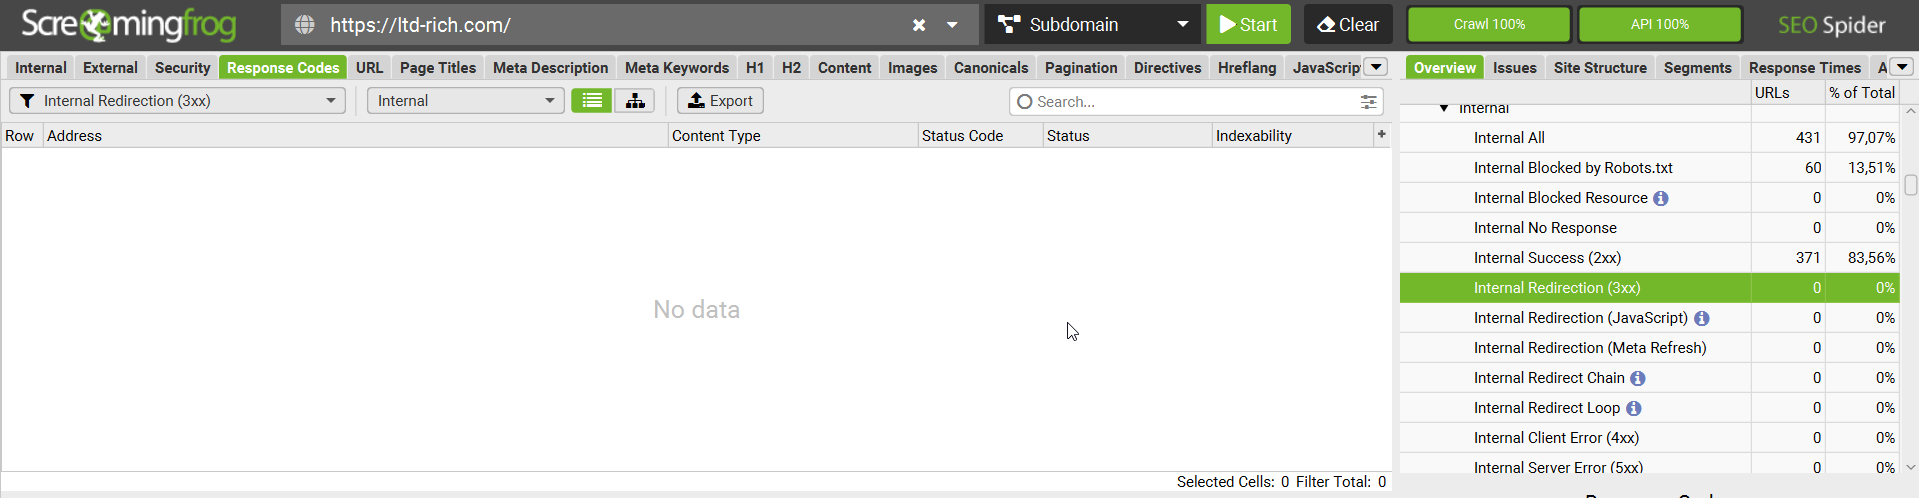Open the Content tab

pyautogui.click(x=844, y=67)
